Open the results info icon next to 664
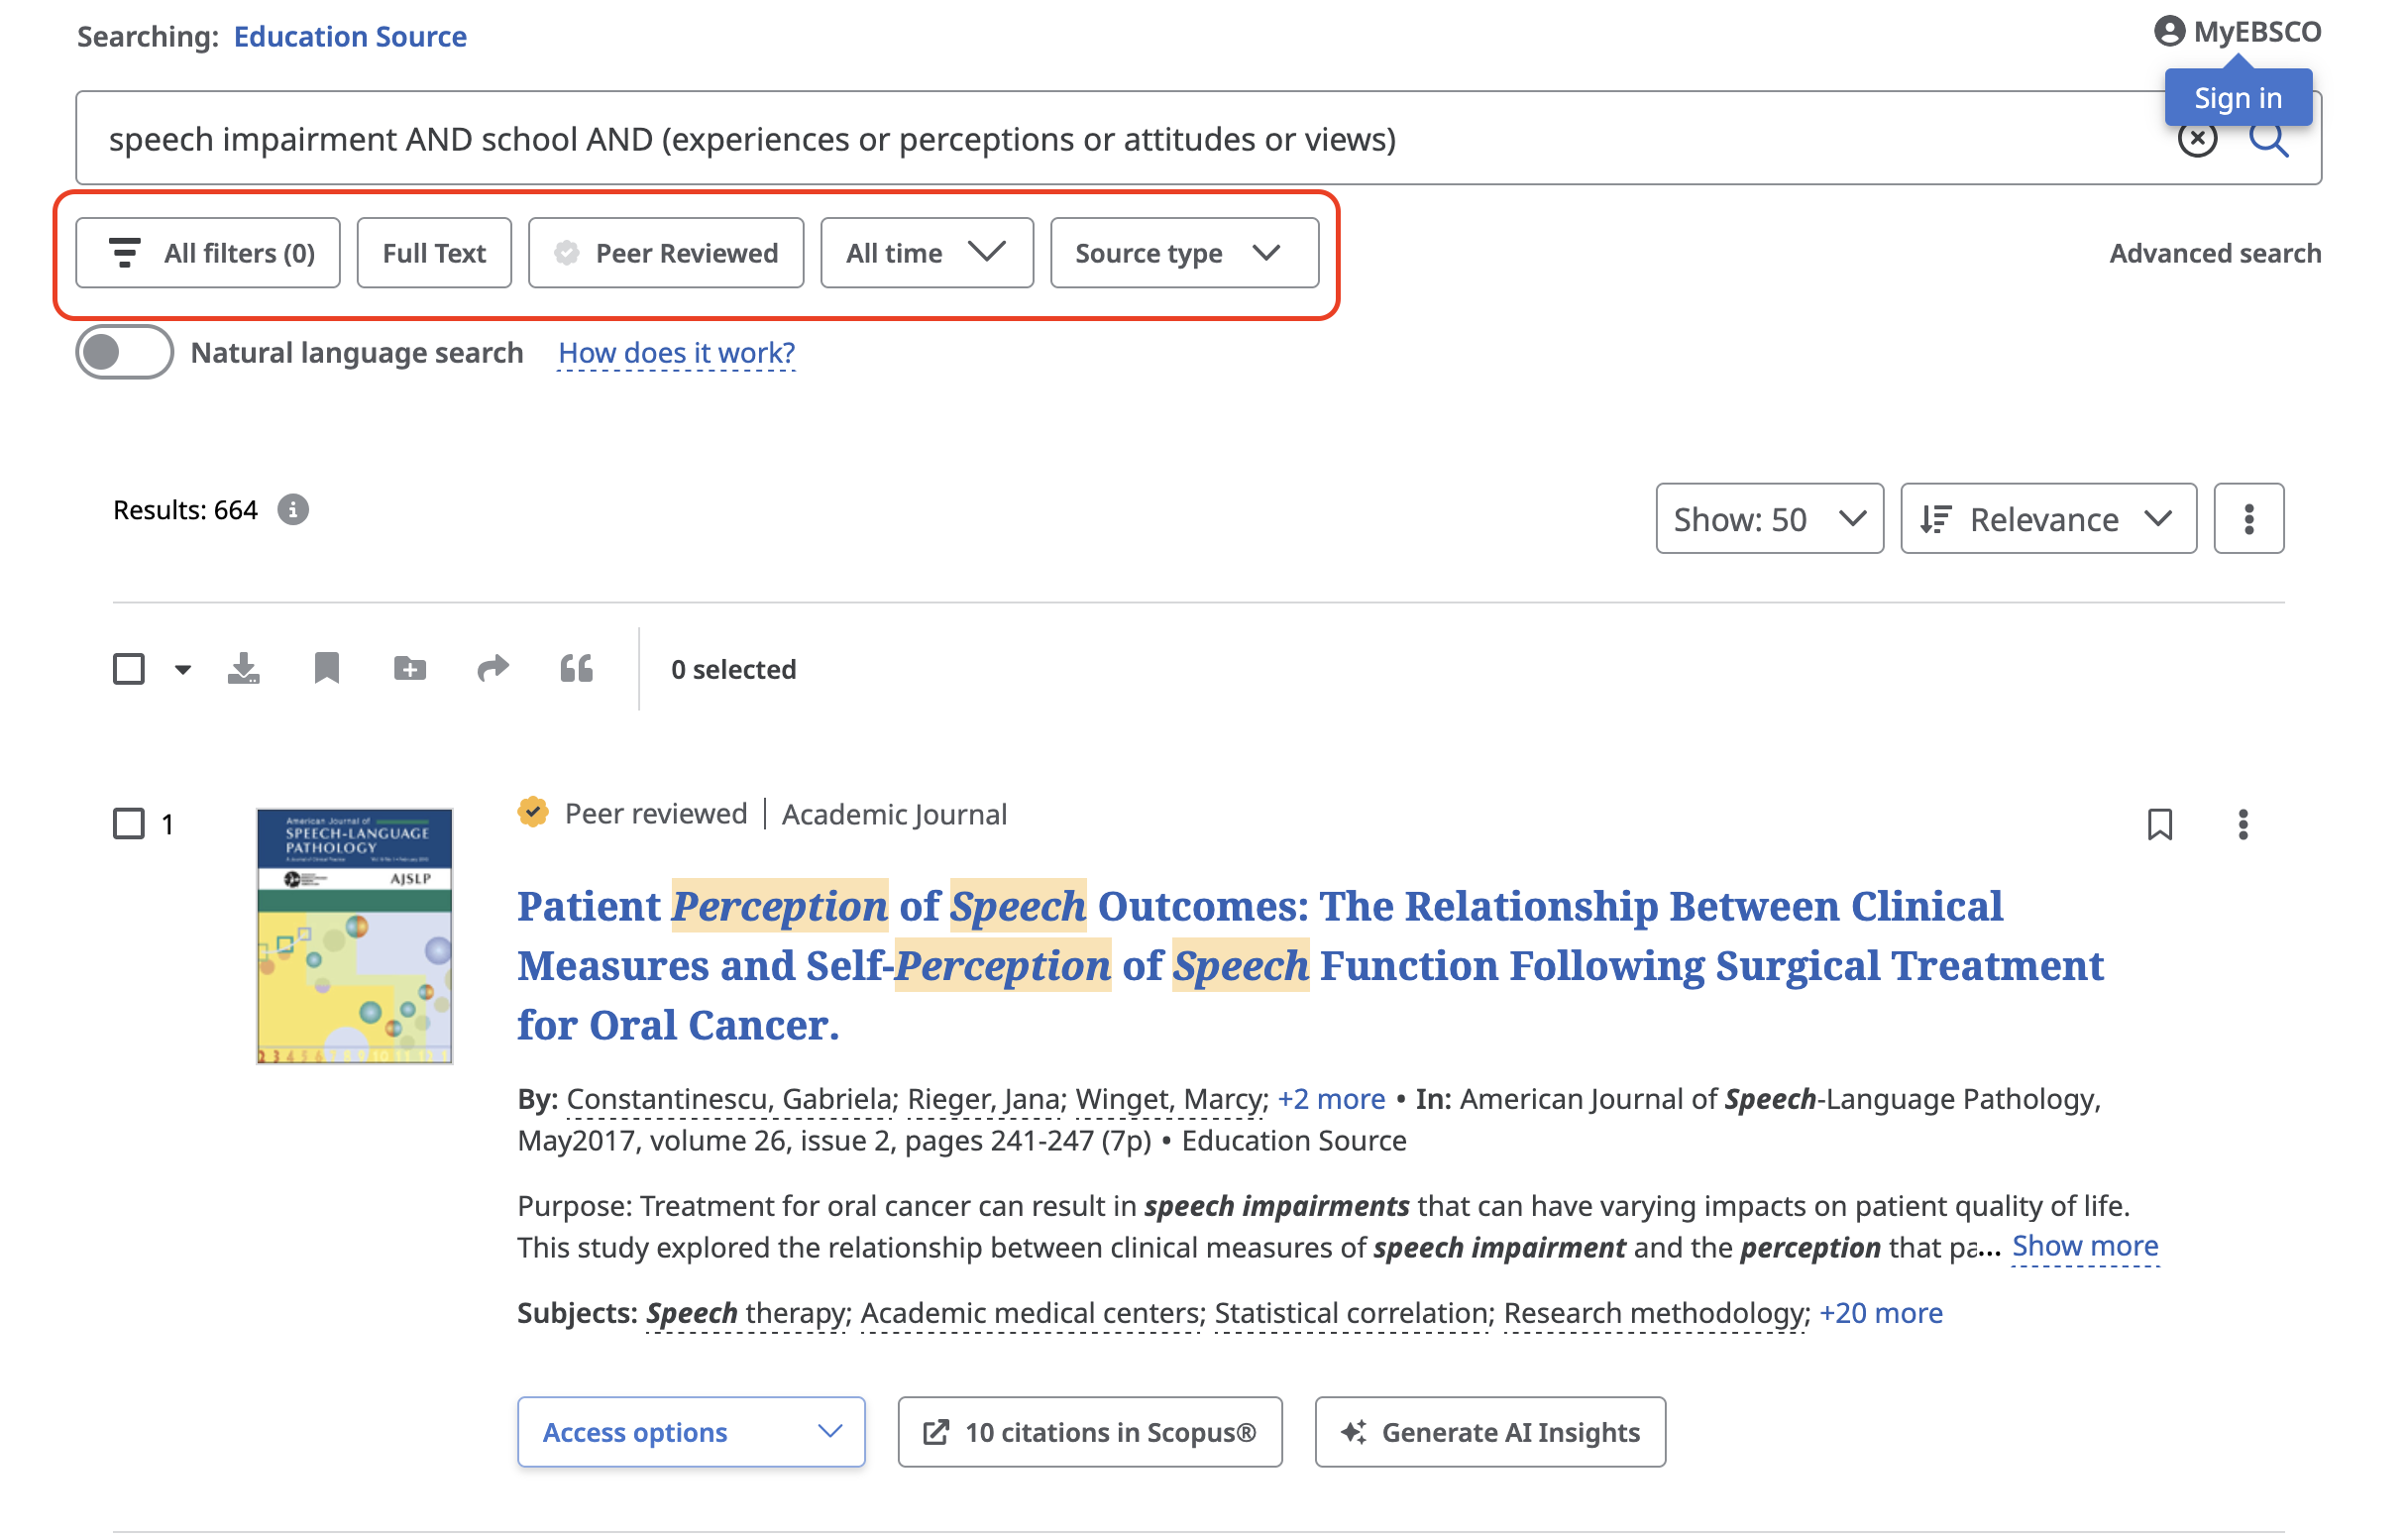 [293, 510]
